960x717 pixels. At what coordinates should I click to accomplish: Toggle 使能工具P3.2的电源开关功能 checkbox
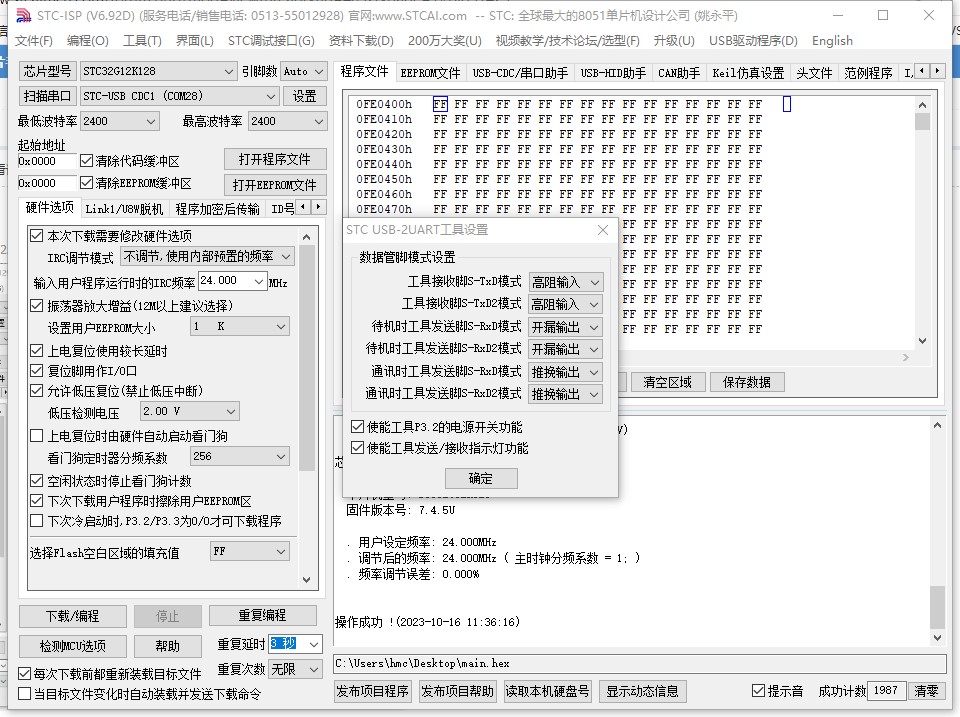358,426
